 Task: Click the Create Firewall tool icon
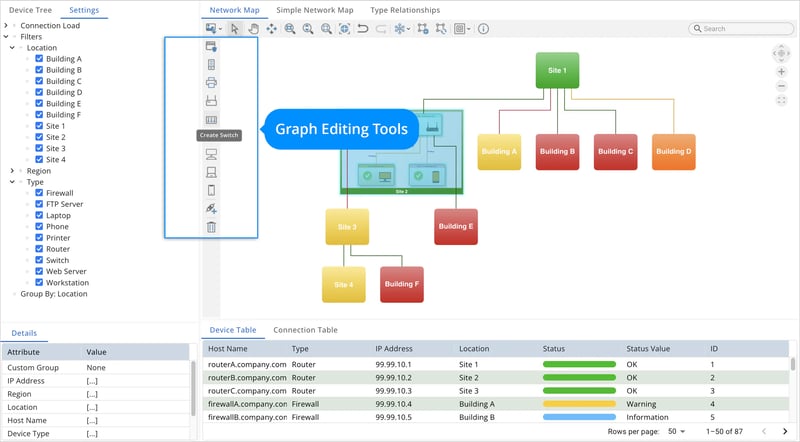[211, 46]
